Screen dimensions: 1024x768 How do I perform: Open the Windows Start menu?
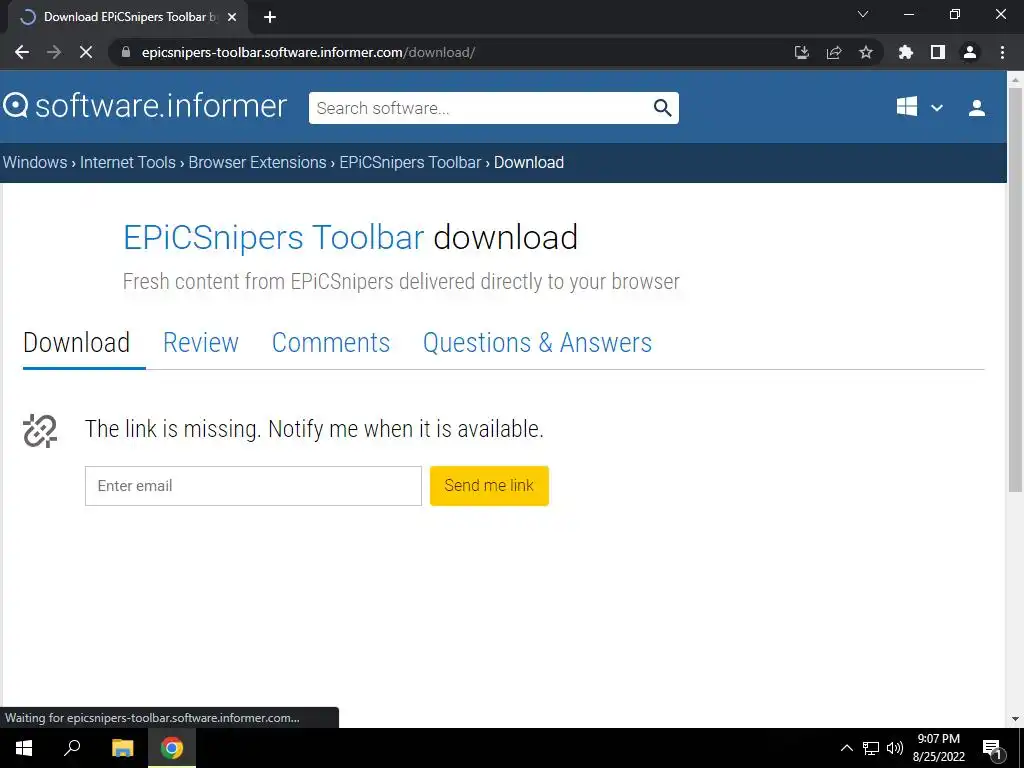click(24, 748)
